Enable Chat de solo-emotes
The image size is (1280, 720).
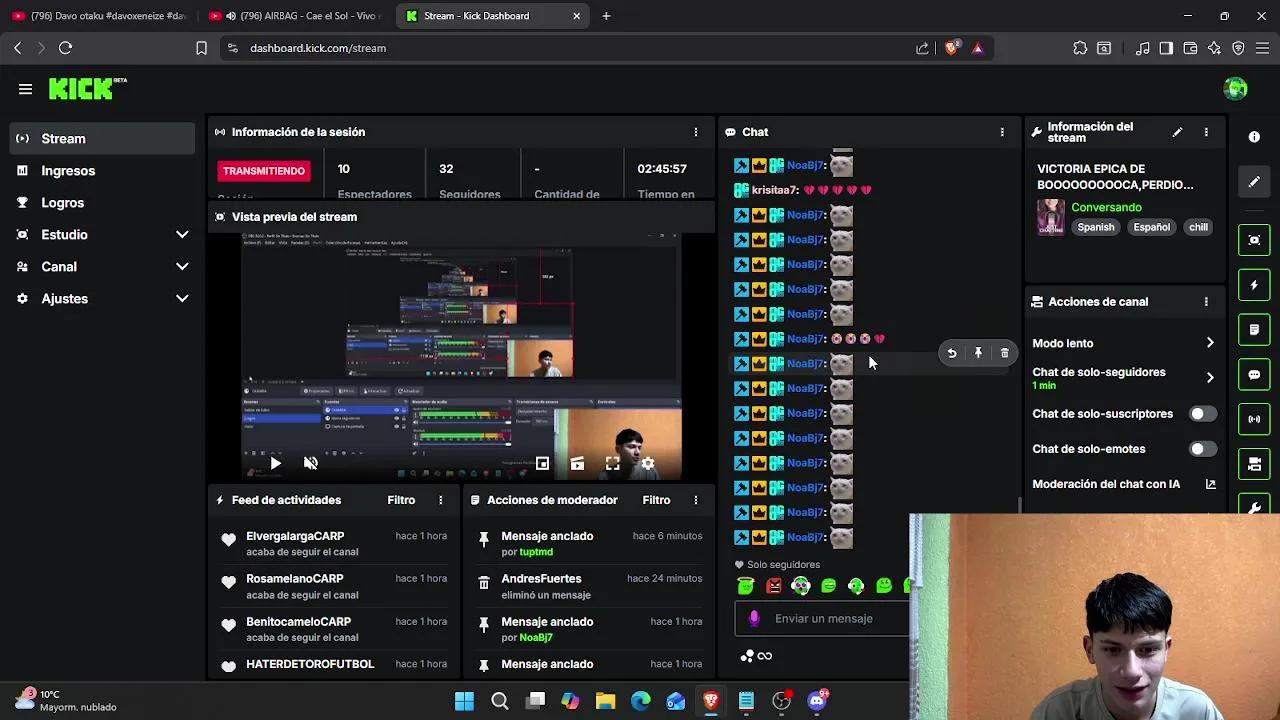[x=1203, y=448]
